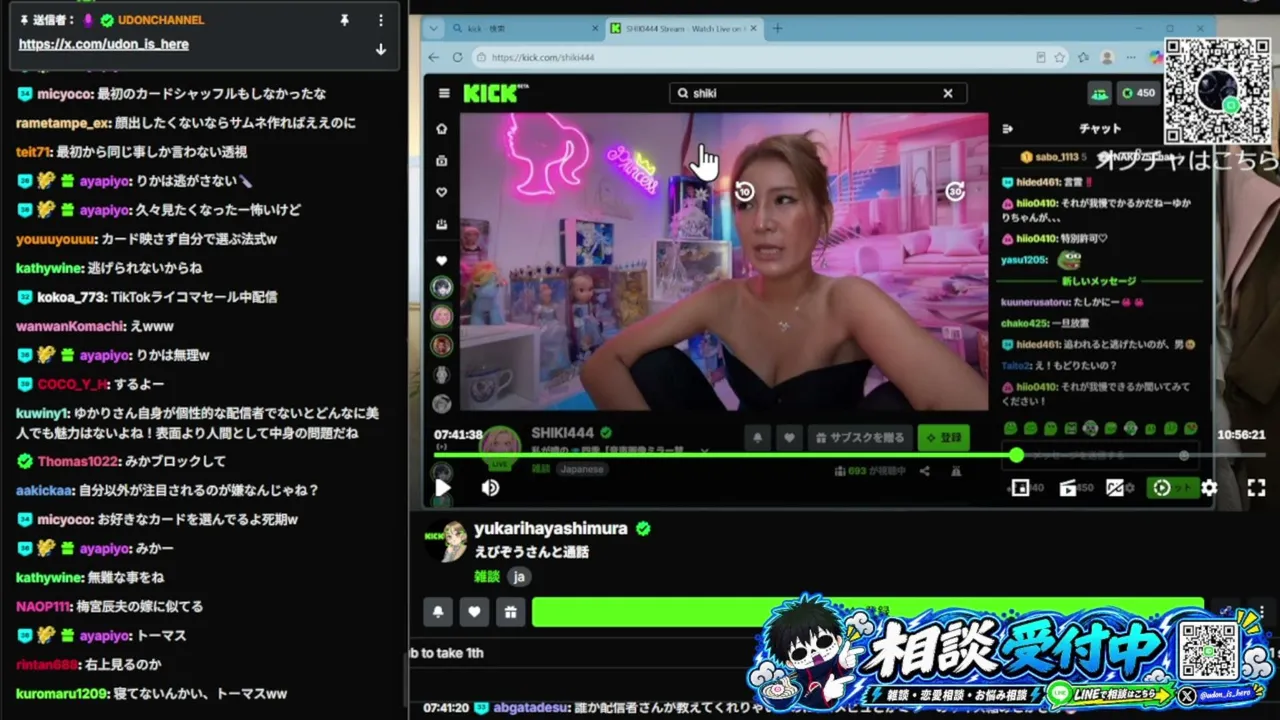Click the green 登録 subscribe button for SHIKI444

[x=943, y=437]
